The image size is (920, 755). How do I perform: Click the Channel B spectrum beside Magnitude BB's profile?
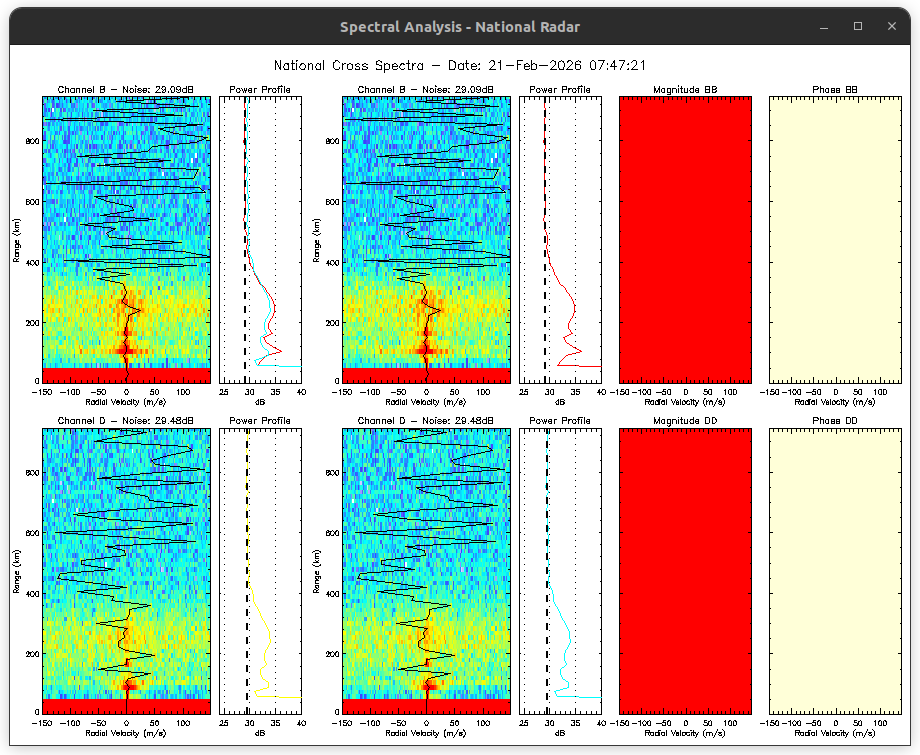(426, 238)
